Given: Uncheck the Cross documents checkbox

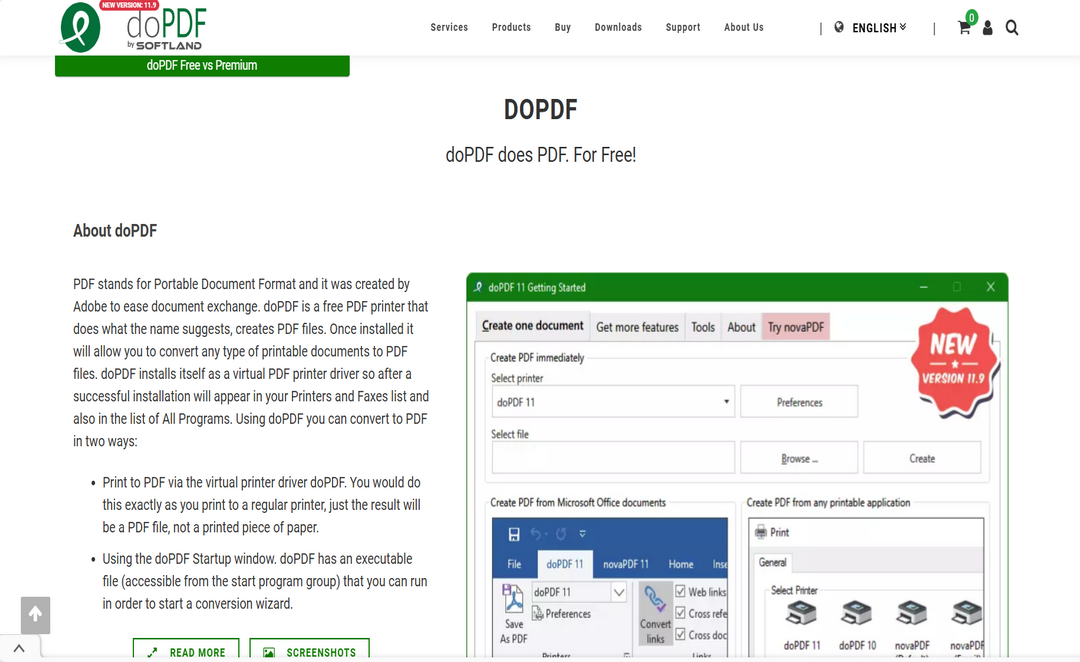Looking at the screenshot, I should tap(679, 634).
